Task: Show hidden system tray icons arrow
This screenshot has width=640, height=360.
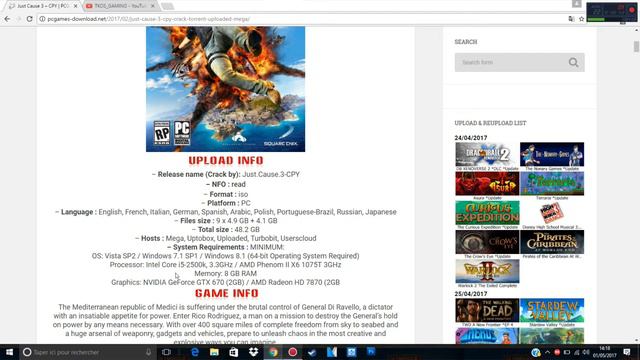Action: pyautogui.click(x=547, y=352)
